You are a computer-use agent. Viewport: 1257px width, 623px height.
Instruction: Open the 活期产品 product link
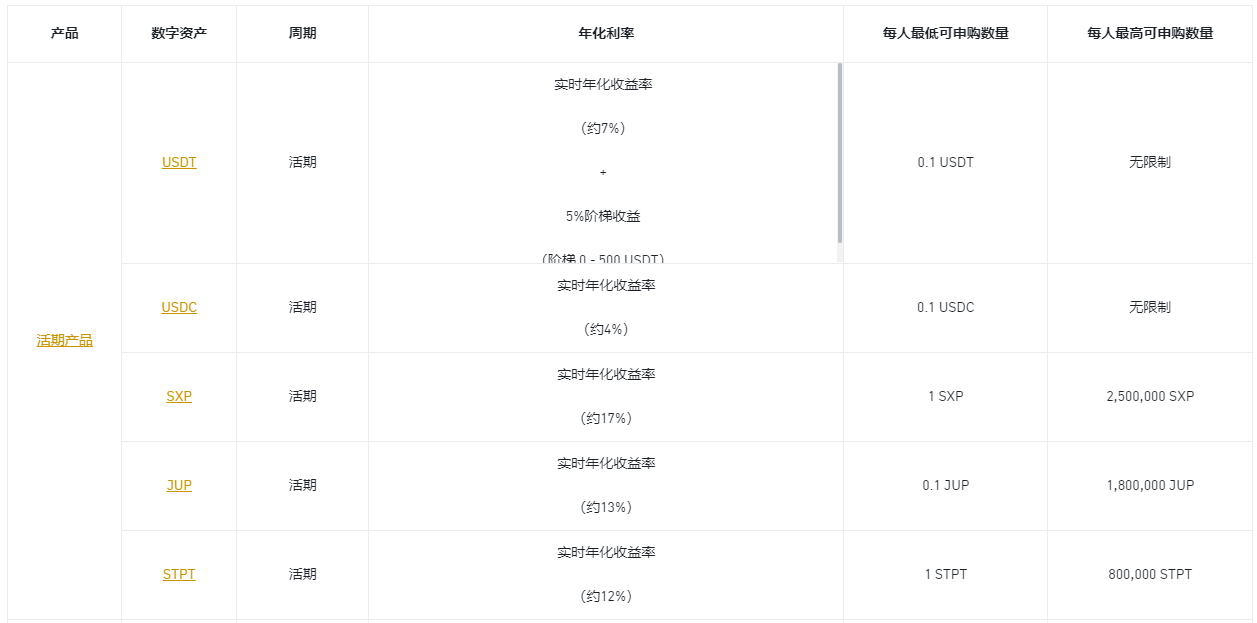65,340
